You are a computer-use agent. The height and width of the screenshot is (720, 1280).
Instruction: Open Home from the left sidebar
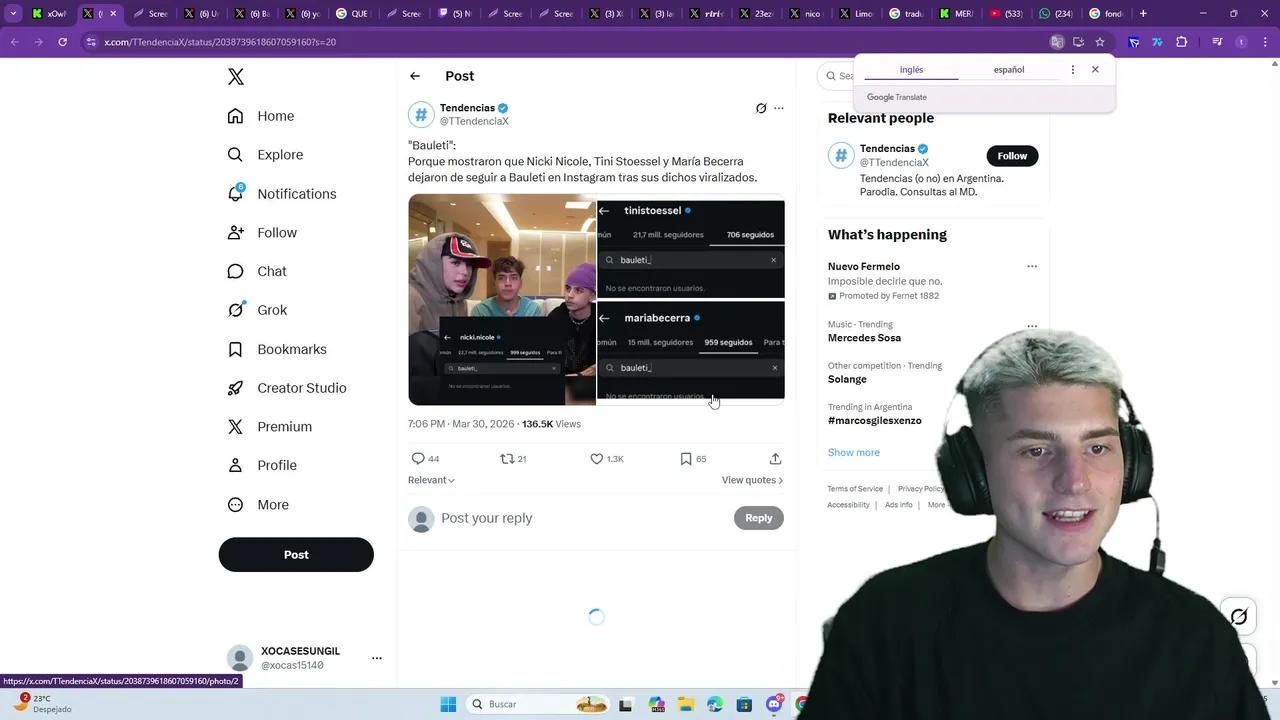(x=261, y=116)
